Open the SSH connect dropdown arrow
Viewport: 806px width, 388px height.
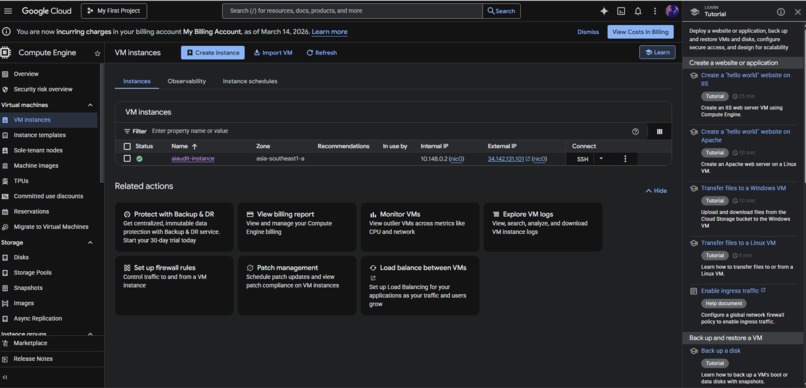601,159
